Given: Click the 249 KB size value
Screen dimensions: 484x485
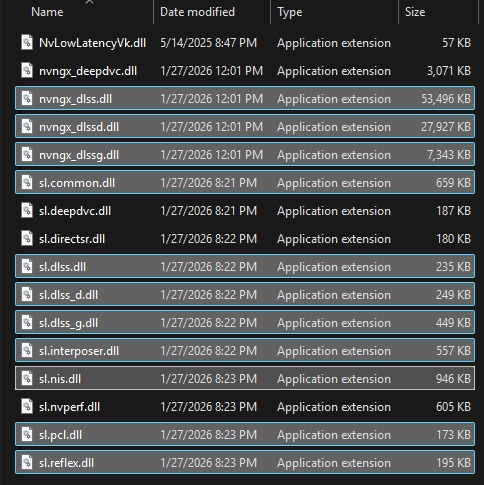Looking at the screenshot, I should point(453,295).
